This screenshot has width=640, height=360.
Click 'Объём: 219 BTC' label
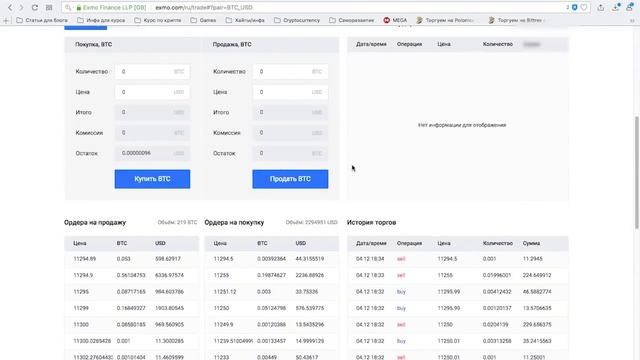point(177,222)
